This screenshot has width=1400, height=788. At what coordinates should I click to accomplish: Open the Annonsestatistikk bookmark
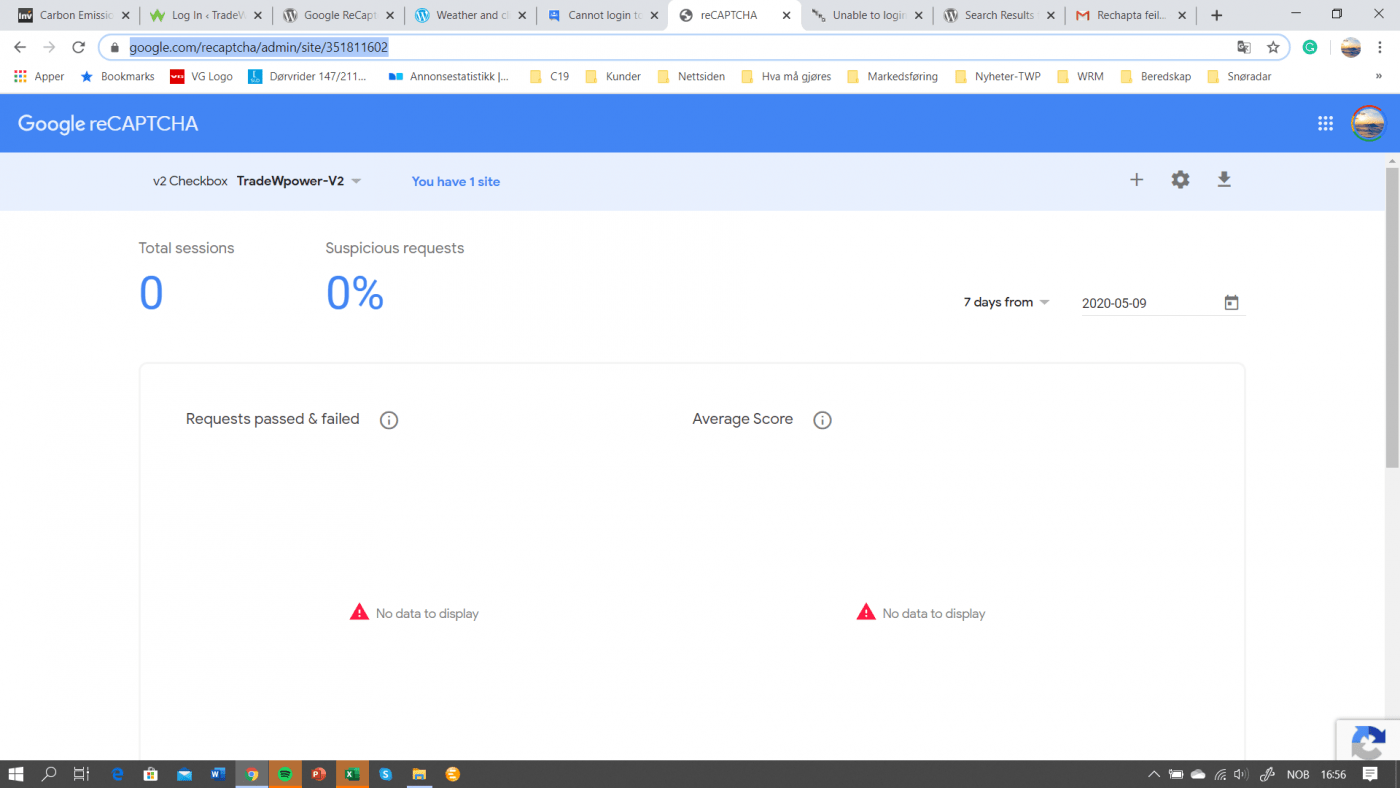[448, 76]
